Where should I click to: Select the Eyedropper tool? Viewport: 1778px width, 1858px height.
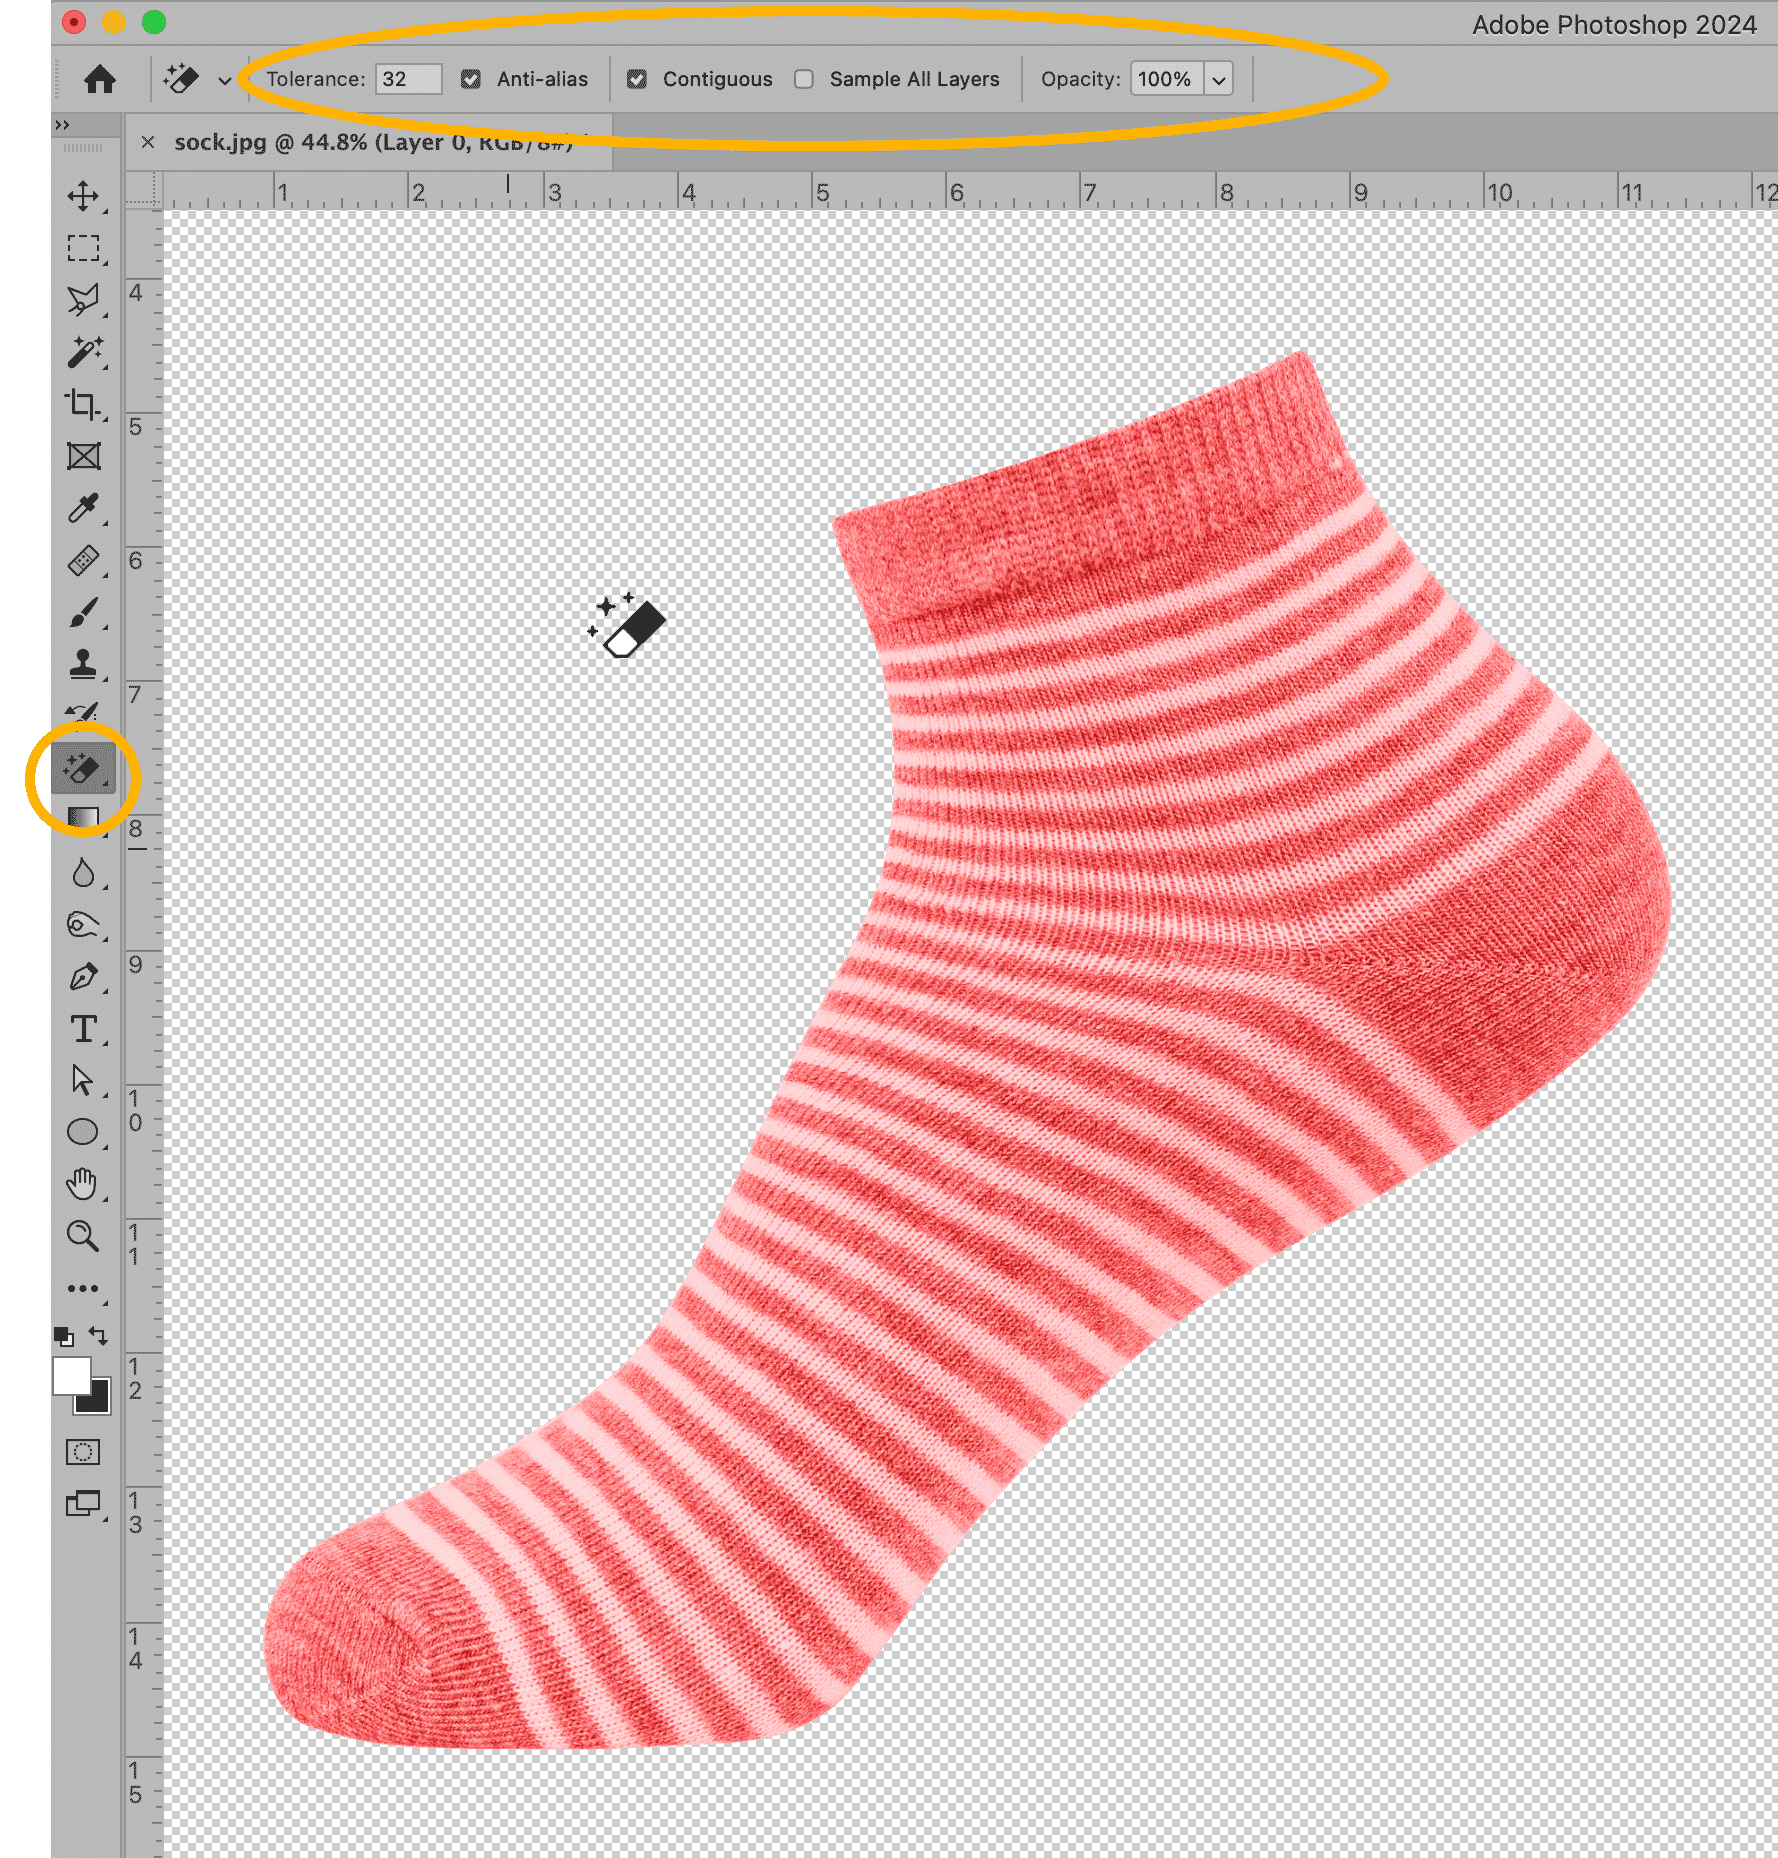[x=83, y=508]
